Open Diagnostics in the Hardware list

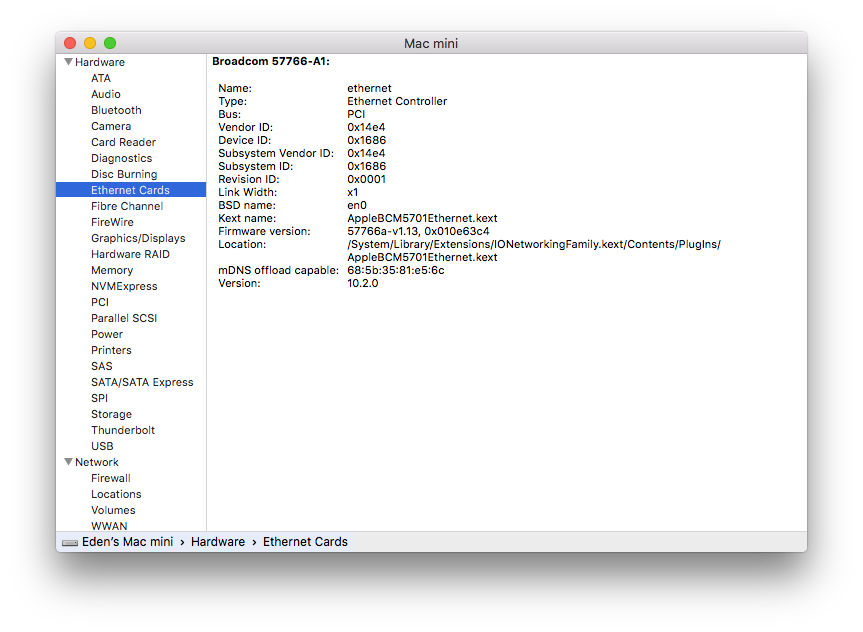(121, 158)
